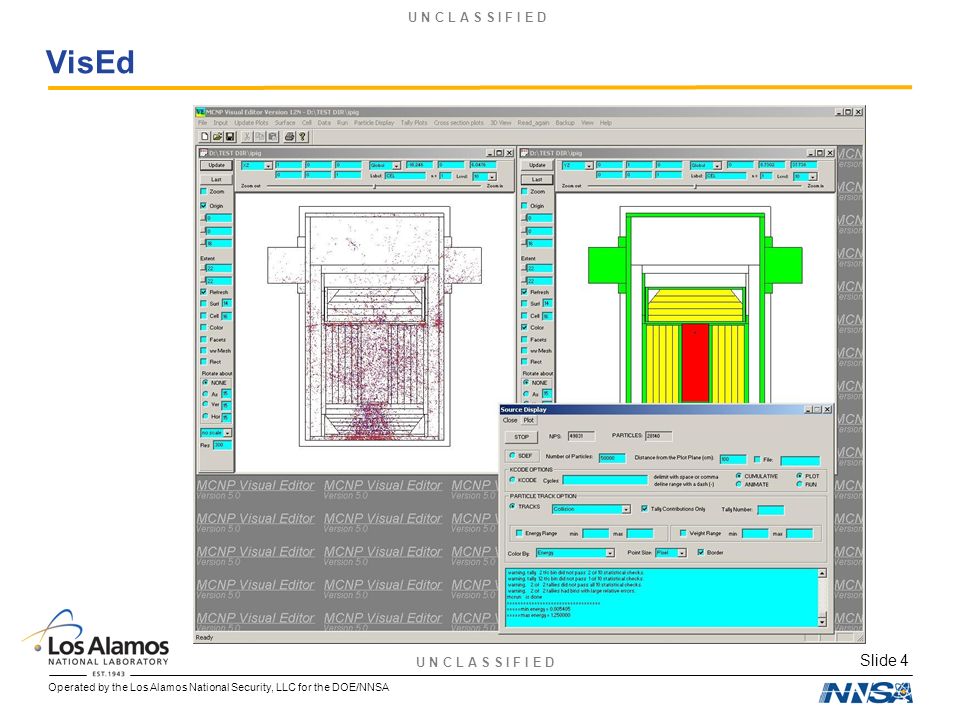Select the ANIMATE radio button
This screenshot has height=720, width=960.
(x=738, y=484)
